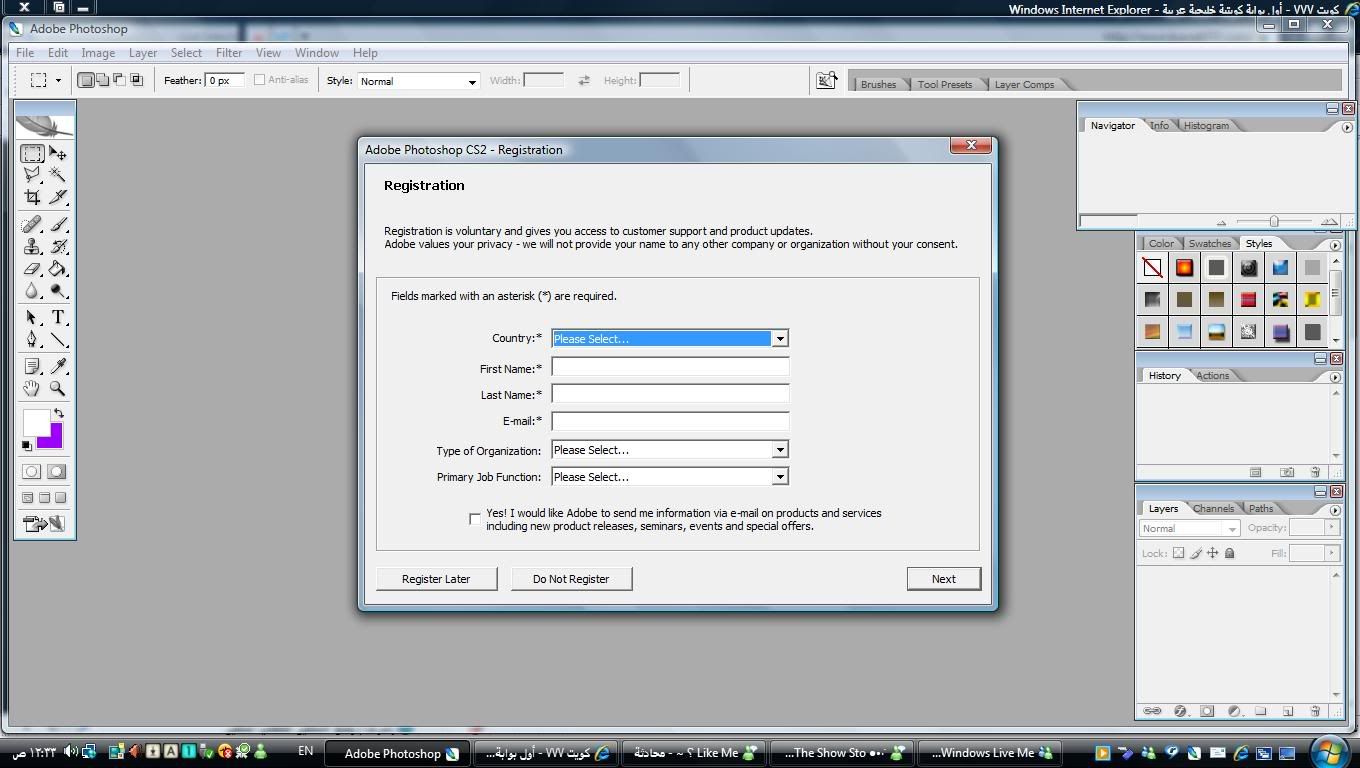Activate the Clone Stamp tool
Image resolution: width=1360 pixels, height=768 pixels.
coord(32,247)
